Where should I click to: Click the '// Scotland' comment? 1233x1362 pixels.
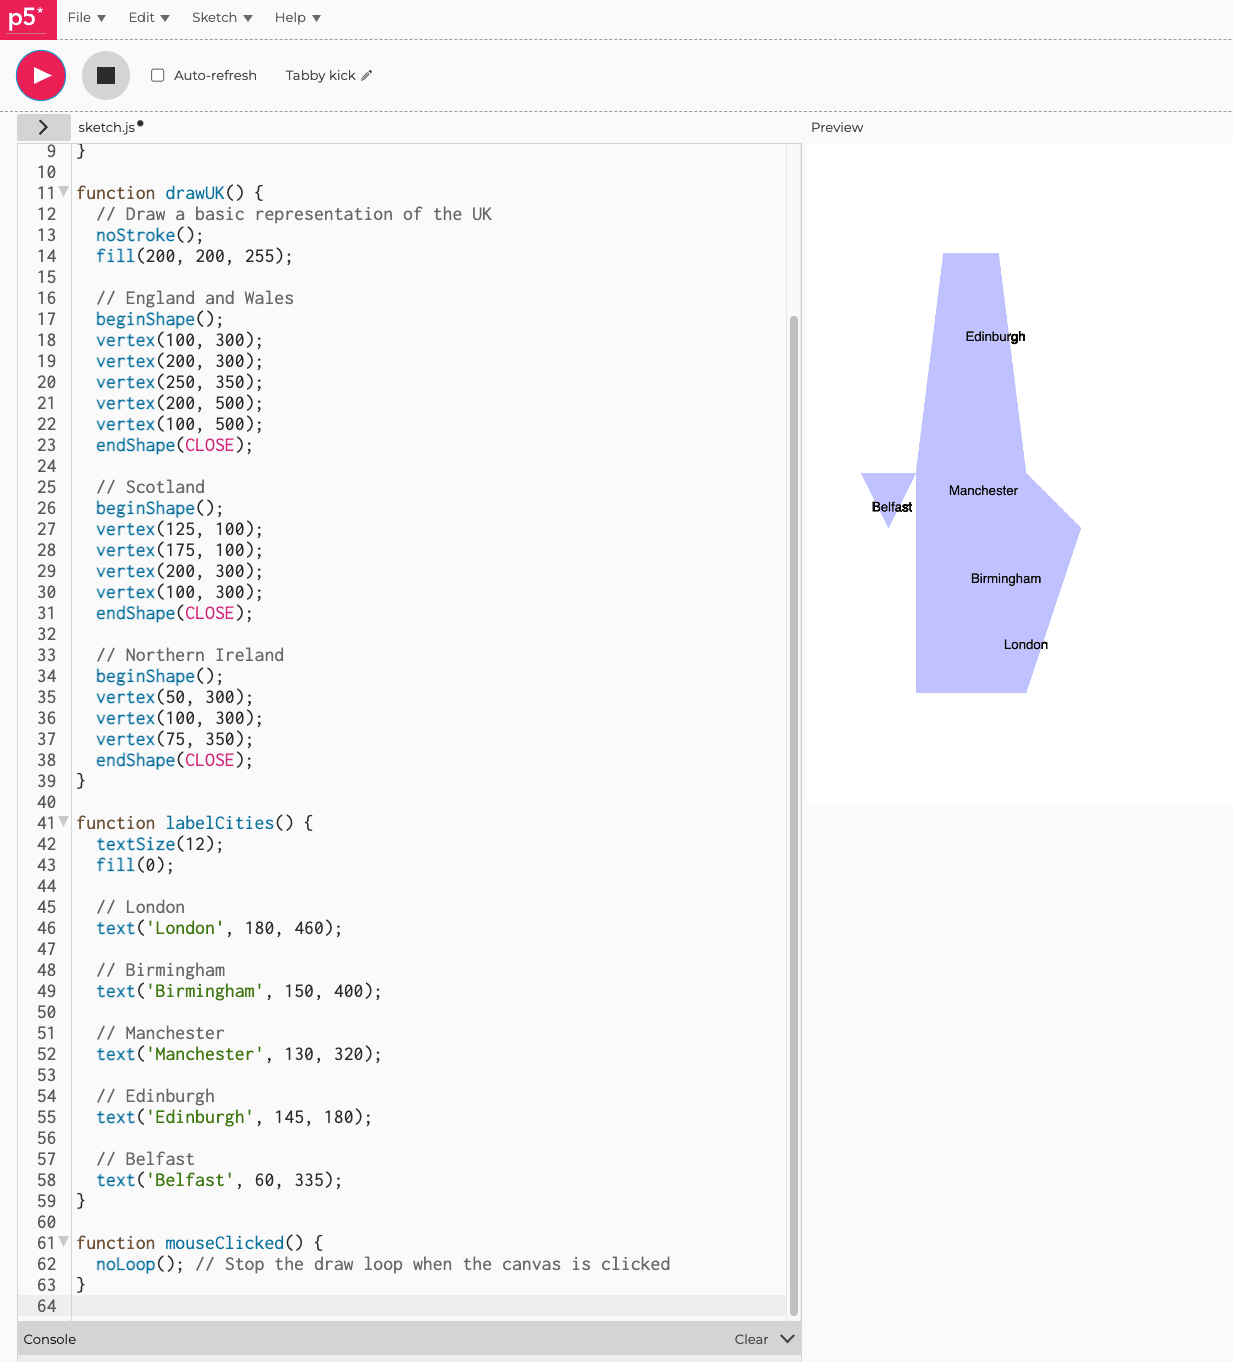[x=150, y=487]
